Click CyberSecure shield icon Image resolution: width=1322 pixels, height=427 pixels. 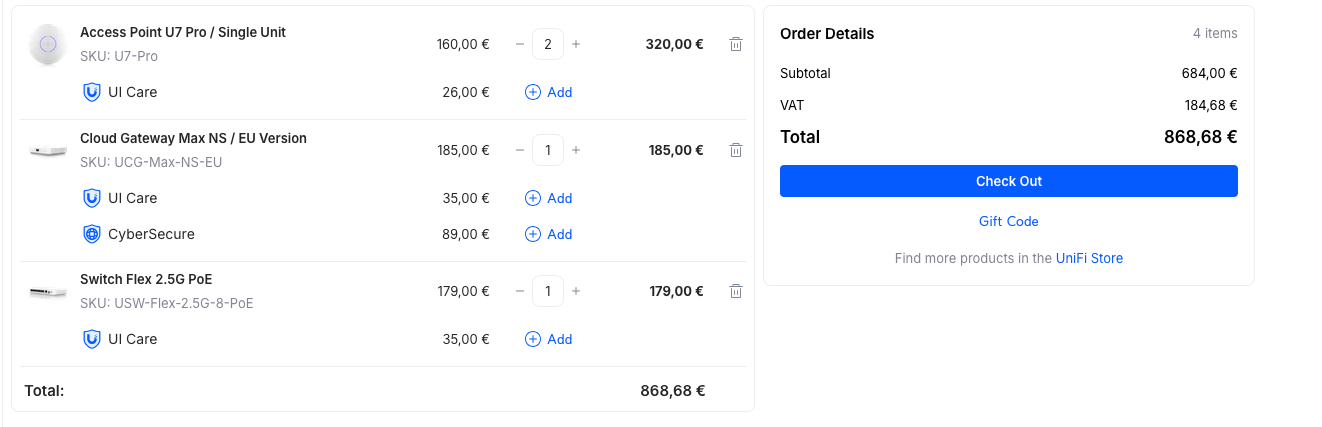(x=91, y=234)
